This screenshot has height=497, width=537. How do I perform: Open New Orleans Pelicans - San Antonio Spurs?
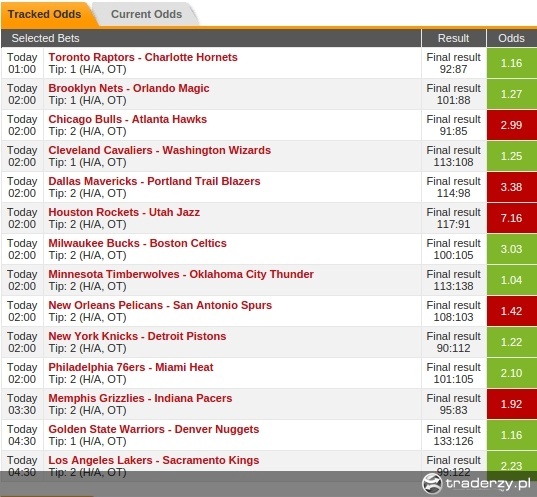pos(160,305)
